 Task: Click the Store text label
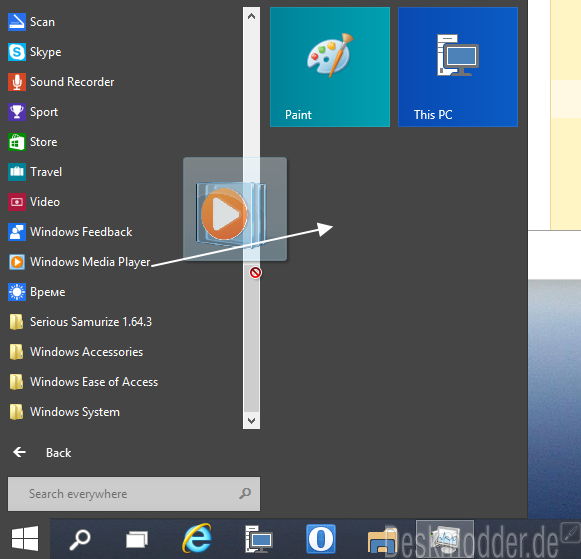coord(43,142)
